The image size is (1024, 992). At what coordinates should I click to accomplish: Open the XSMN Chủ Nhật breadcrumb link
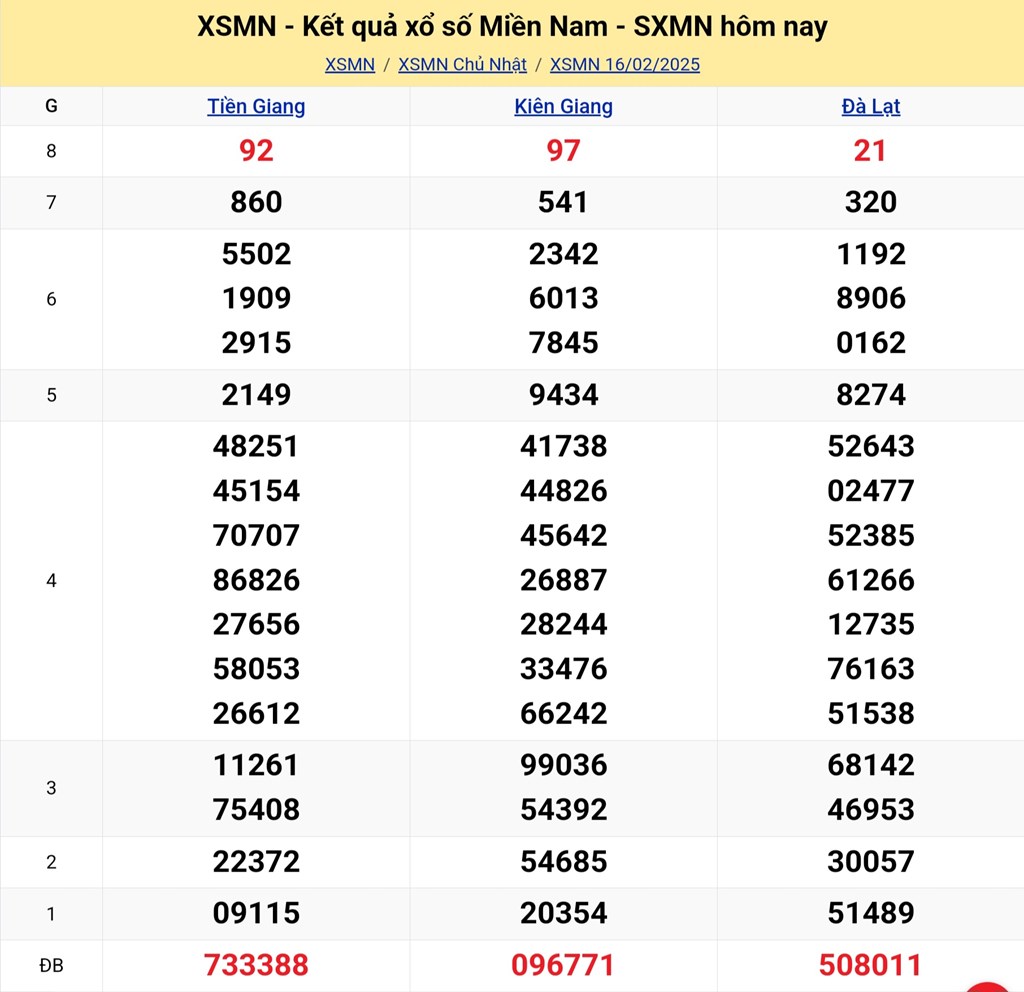click(462, 65)
